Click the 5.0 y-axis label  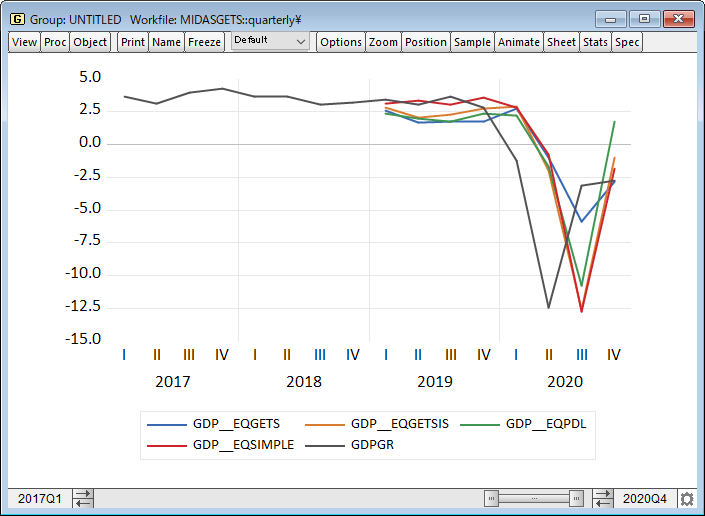90,77
